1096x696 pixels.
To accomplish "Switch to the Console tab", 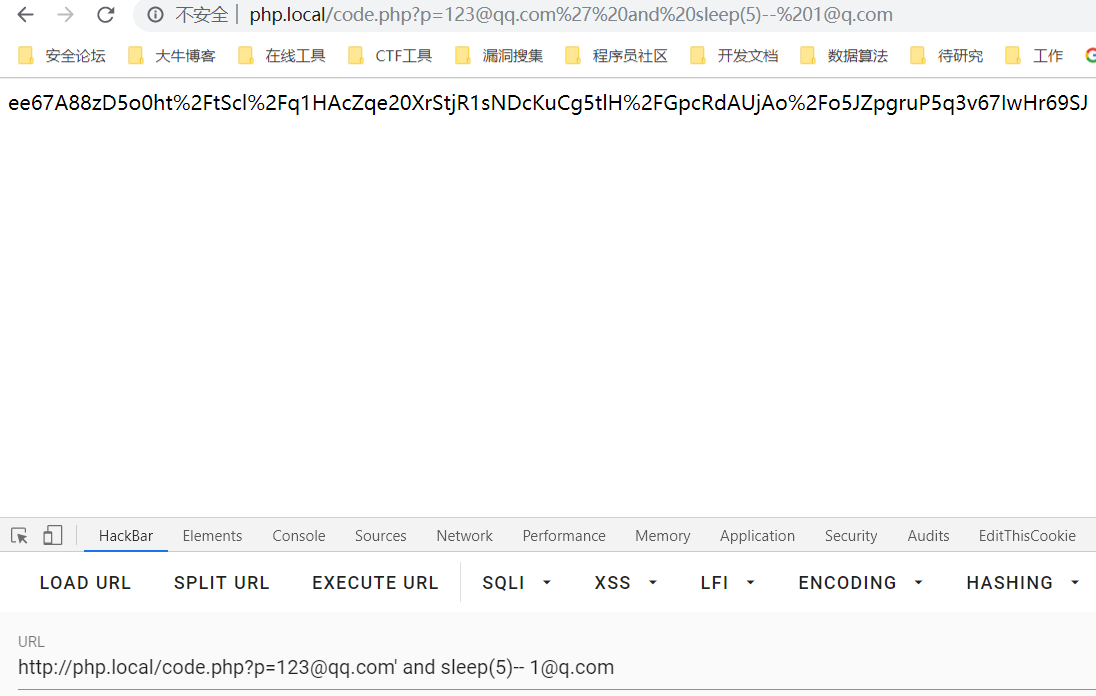I will pos(299,536).
